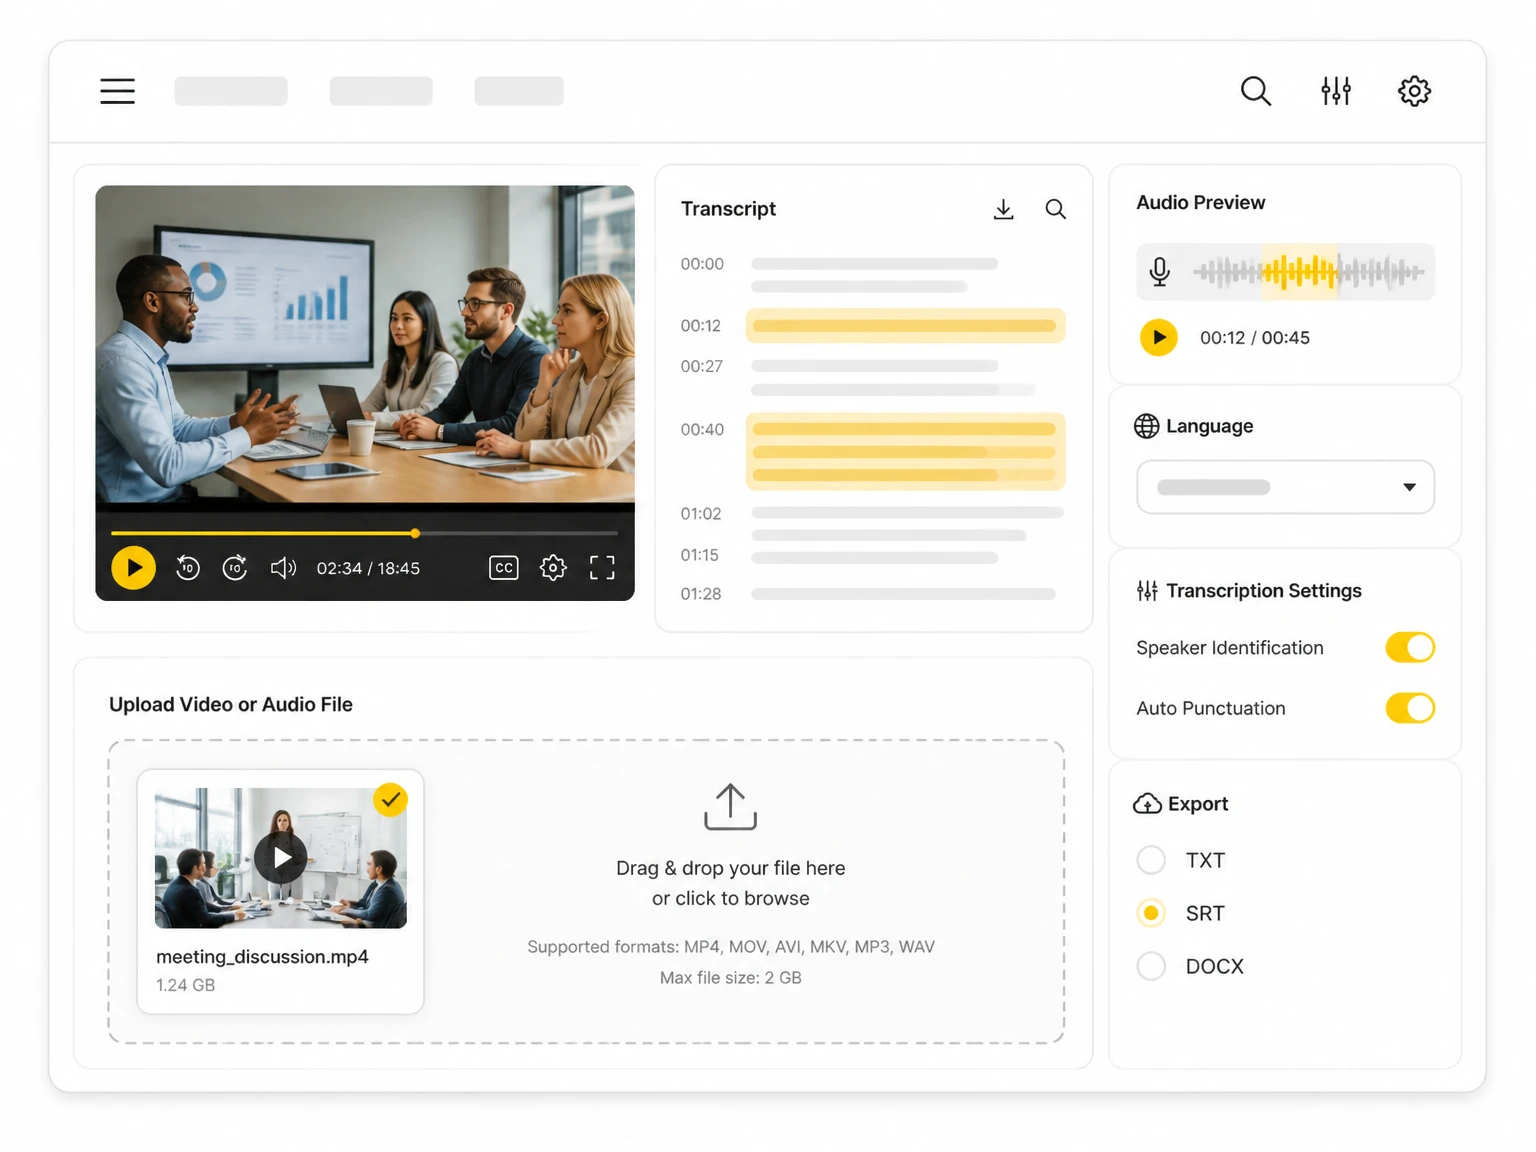
Task: Click the 01:15 transcript timestamp
Action: pyautogui.click(x=700, y=555)
